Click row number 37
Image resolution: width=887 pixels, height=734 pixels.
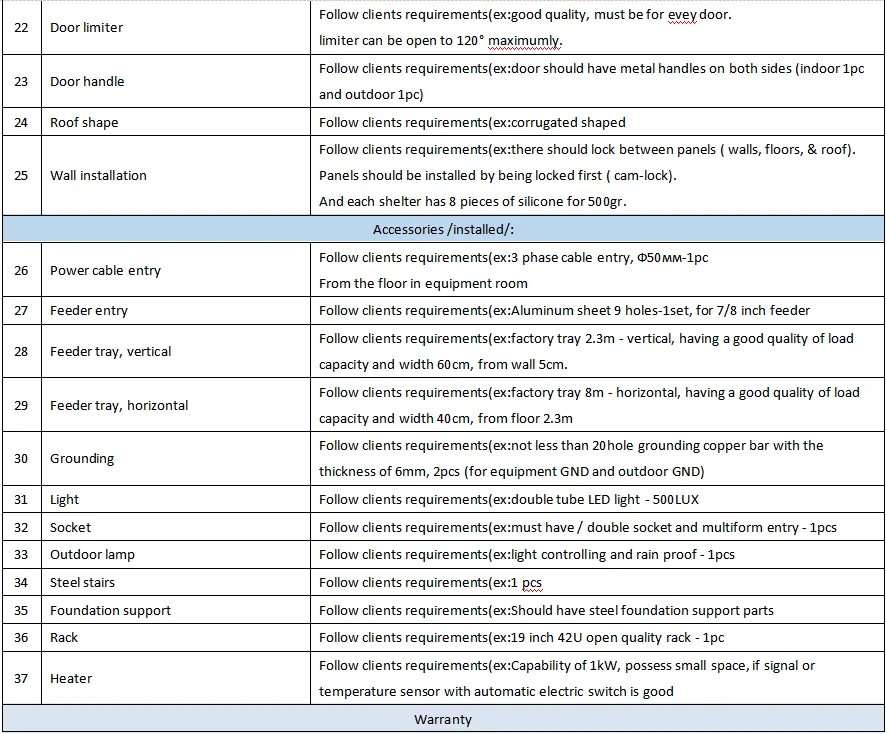pos(21,678)
